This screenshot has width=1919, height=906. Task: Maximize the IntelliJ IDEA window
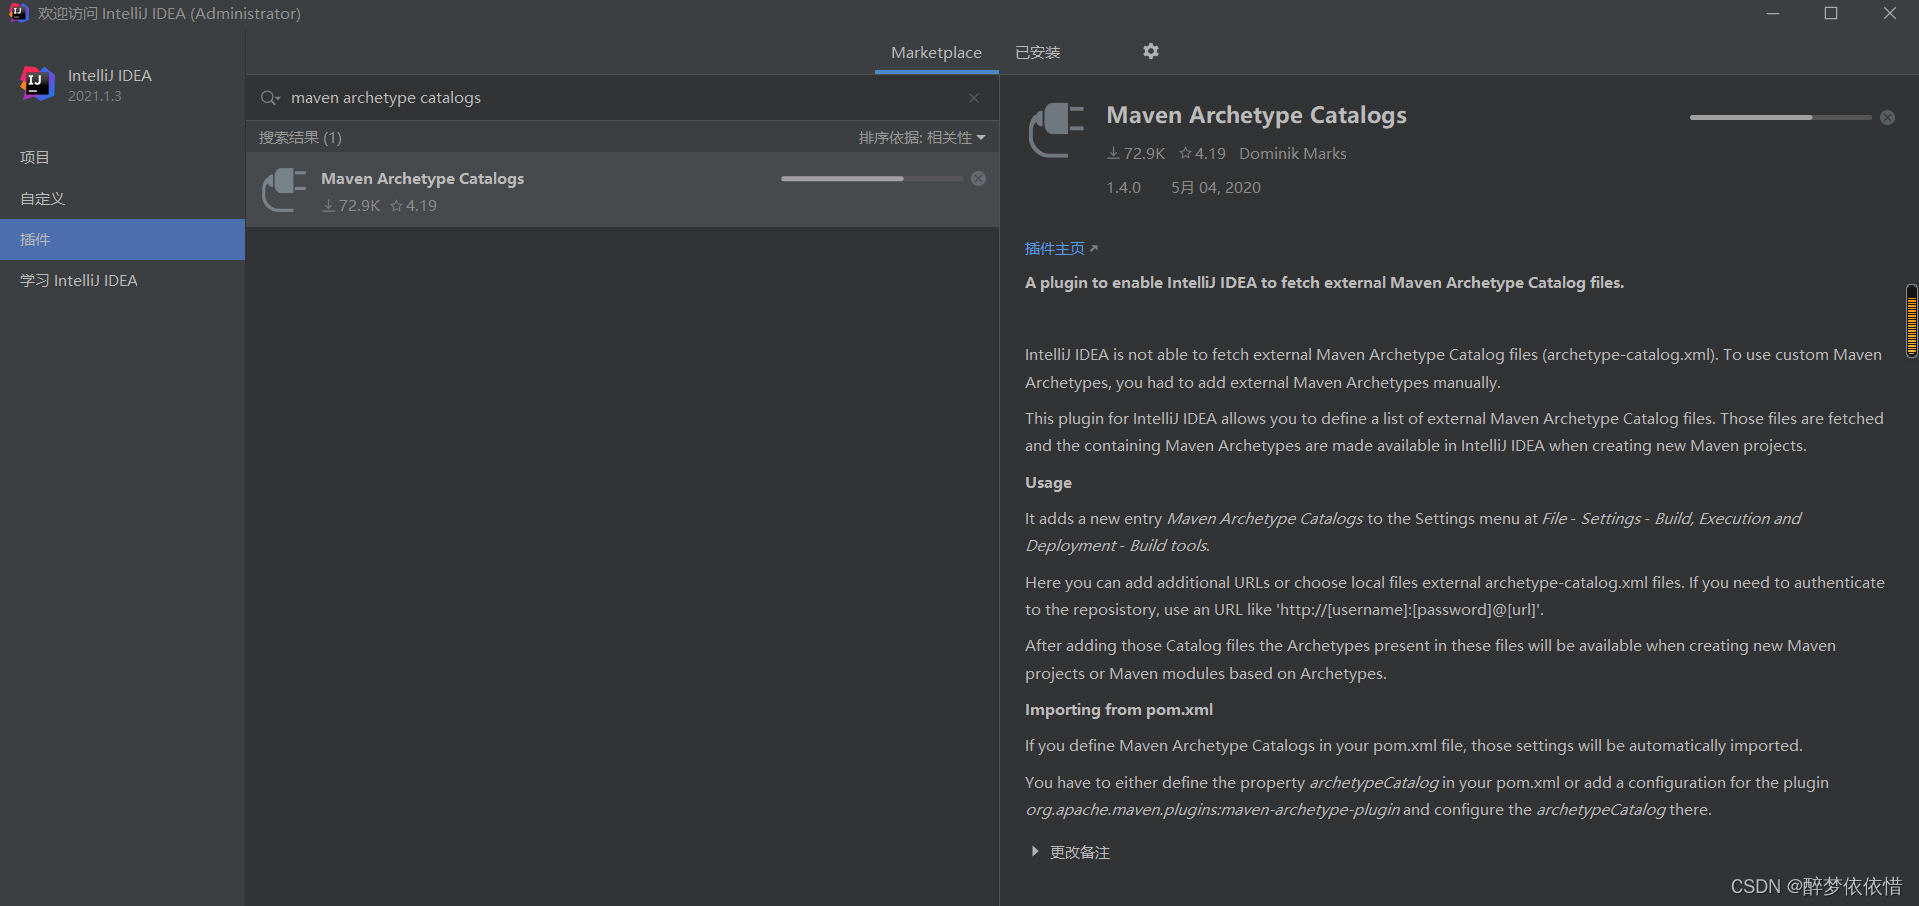pos(1831,14)
